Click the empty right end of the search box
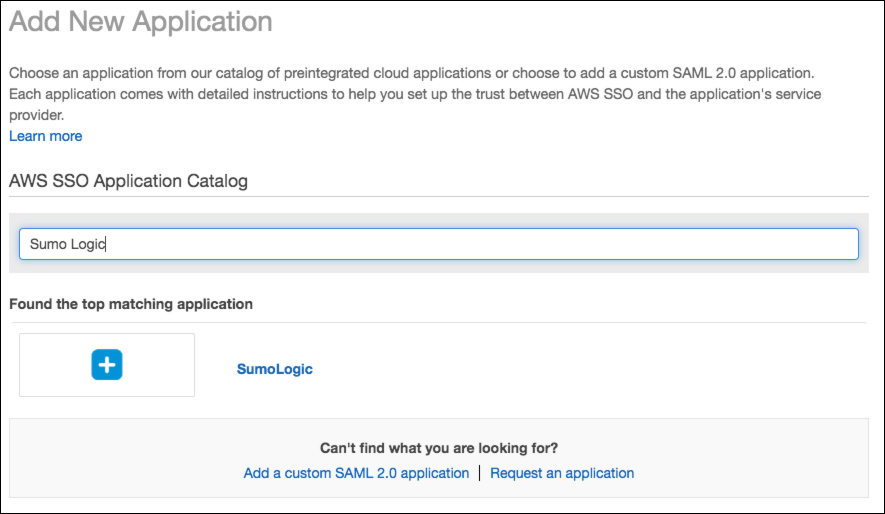The height and width of the screenshot is (514, 885). click(780, 244)
